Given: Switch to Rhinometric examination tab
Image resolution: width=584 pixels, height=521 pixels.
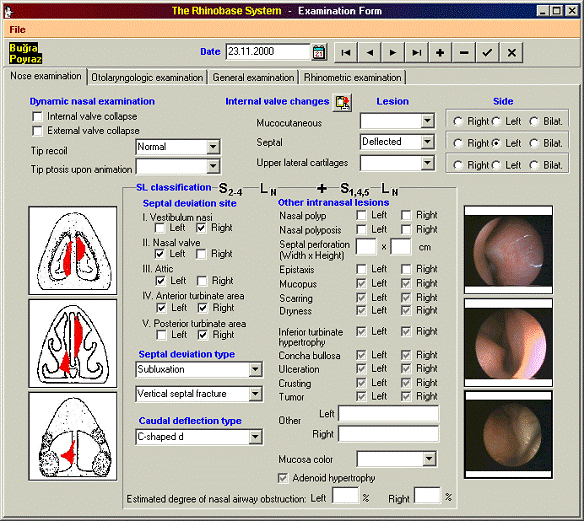Looking at the screenshot, I should click(353, 77).
